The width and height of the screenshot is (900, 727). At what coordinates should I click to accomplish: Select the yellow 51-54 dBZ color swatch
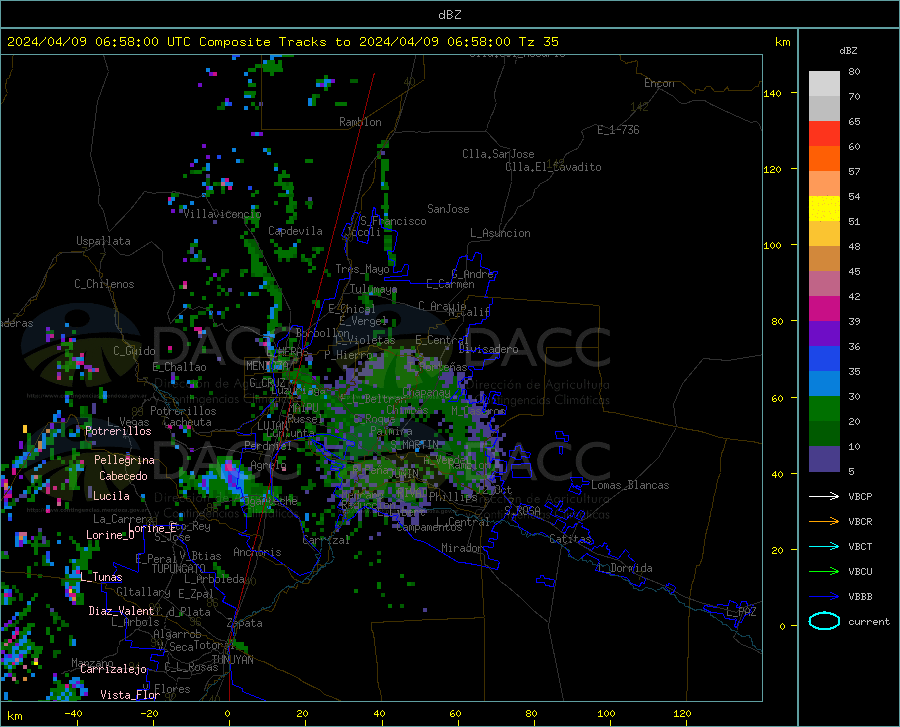point(824,209)
